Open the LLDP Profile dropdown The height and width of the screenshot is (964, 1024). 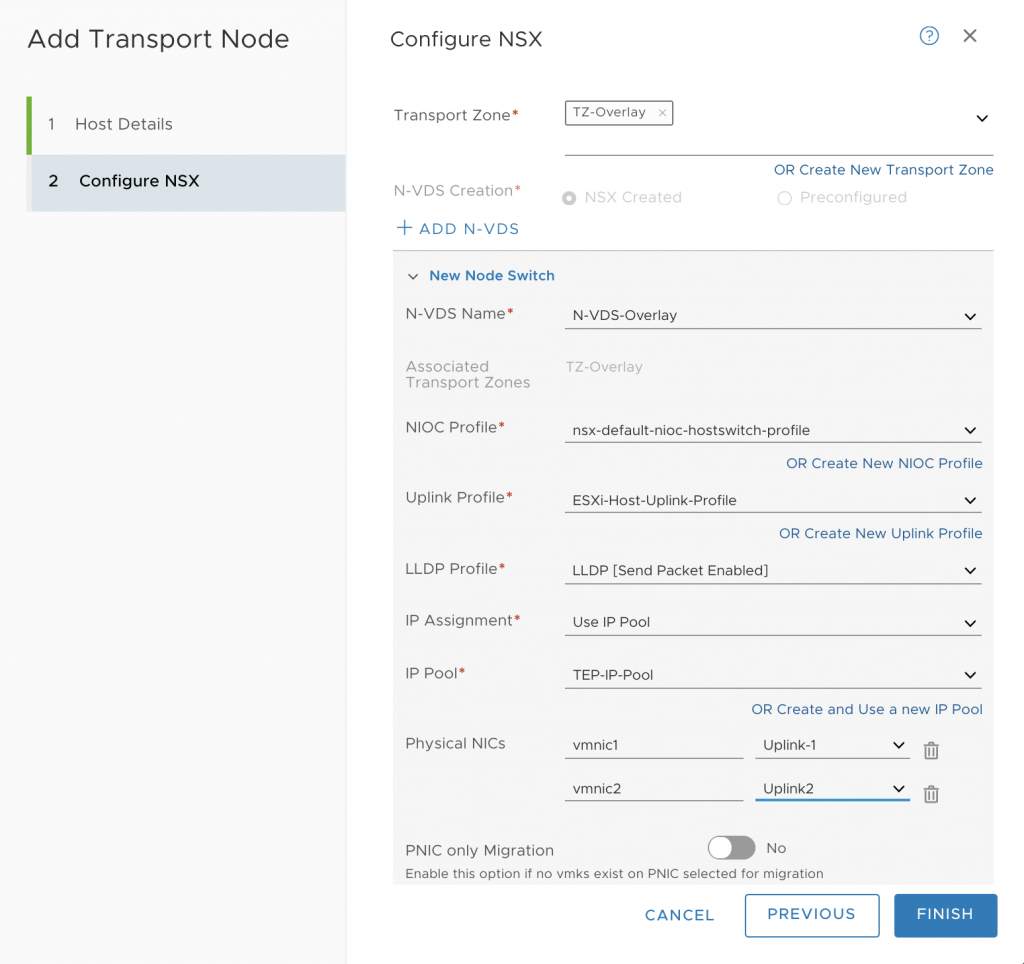pyautogui.click(x=773, y=571)
